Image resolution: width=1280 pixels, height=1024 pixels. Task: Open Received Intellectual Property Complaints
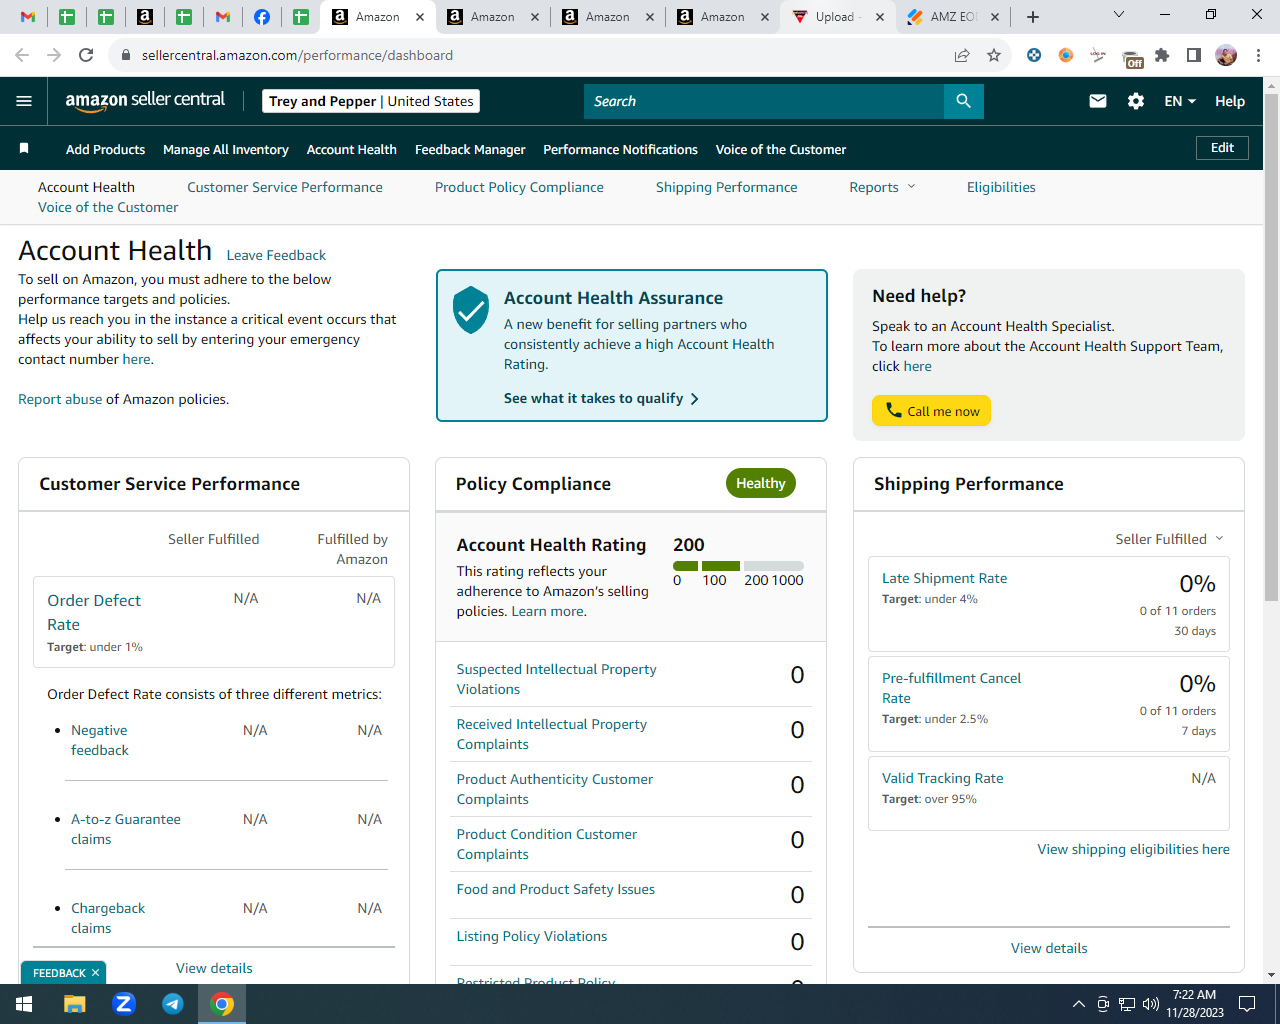(551, 734)
